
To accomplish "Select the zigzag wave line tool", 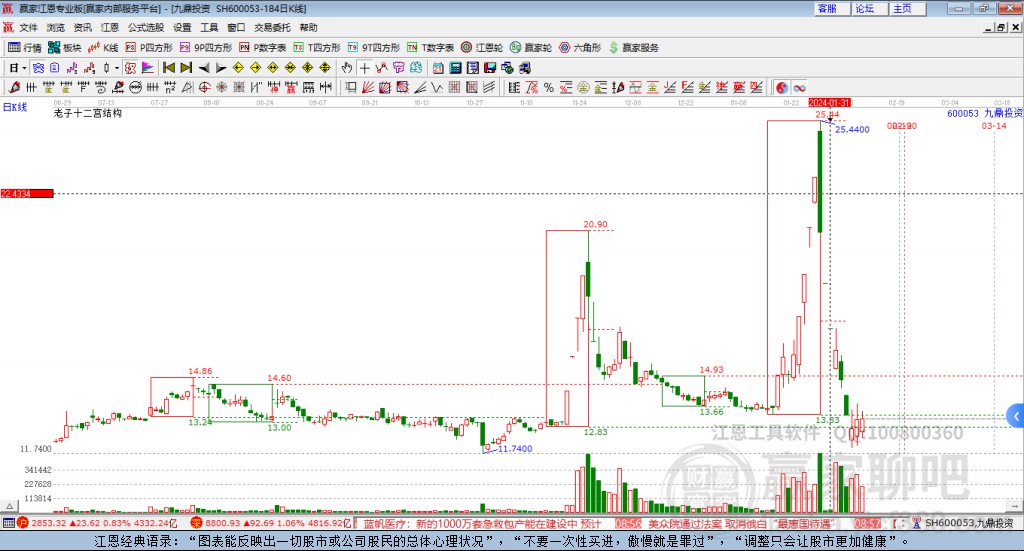I will (436, 87).
